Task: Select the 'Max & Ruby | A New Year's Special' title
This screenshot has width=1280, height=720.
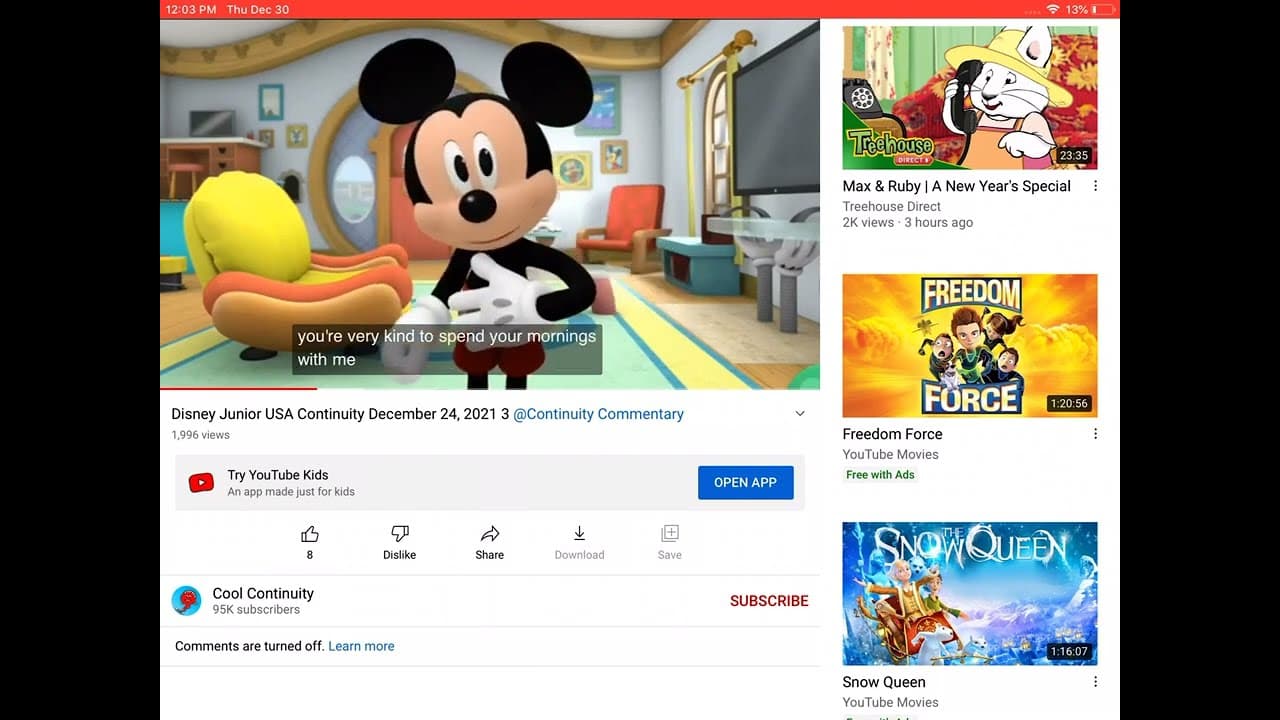Action: [x=956, y=186]
